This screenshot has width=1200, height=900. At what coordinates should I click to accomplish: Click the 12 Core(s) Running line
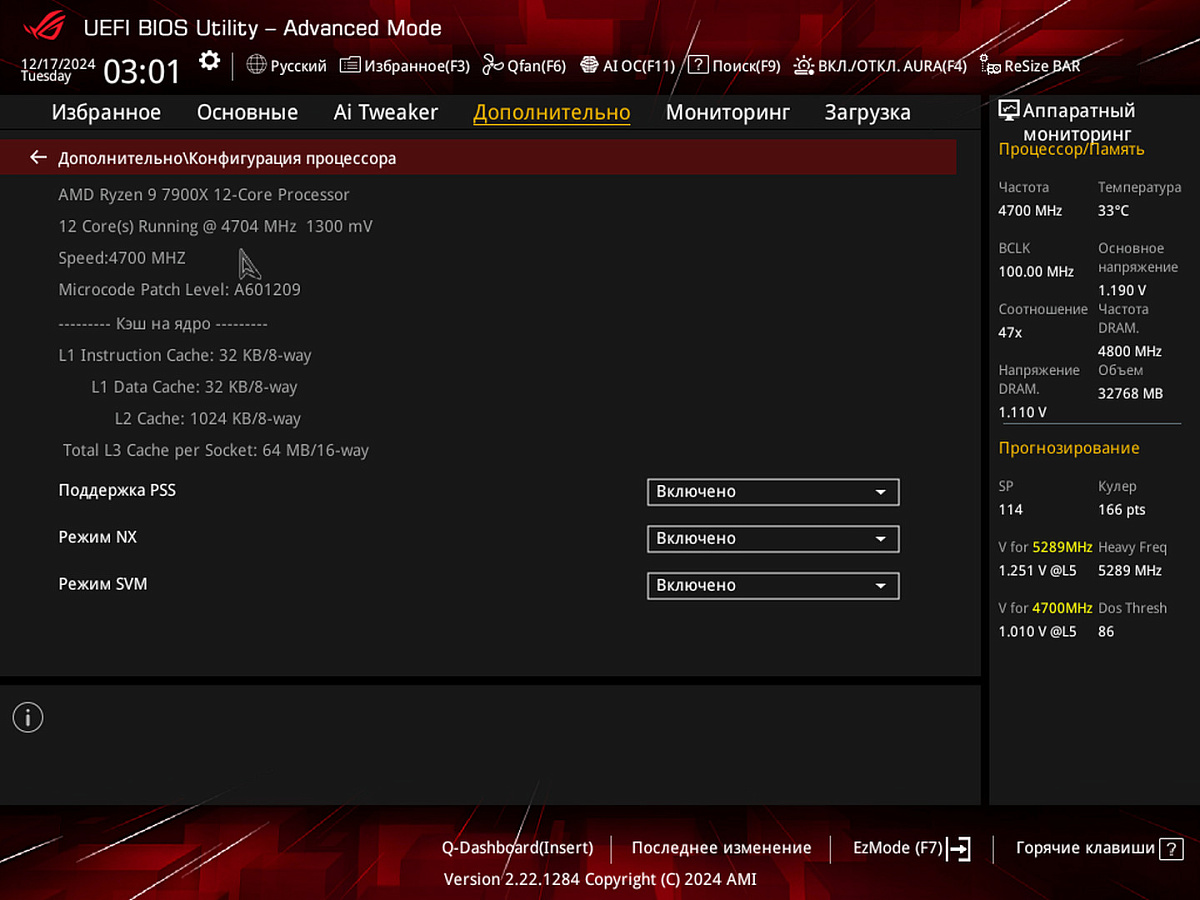[x=216, y=226]
